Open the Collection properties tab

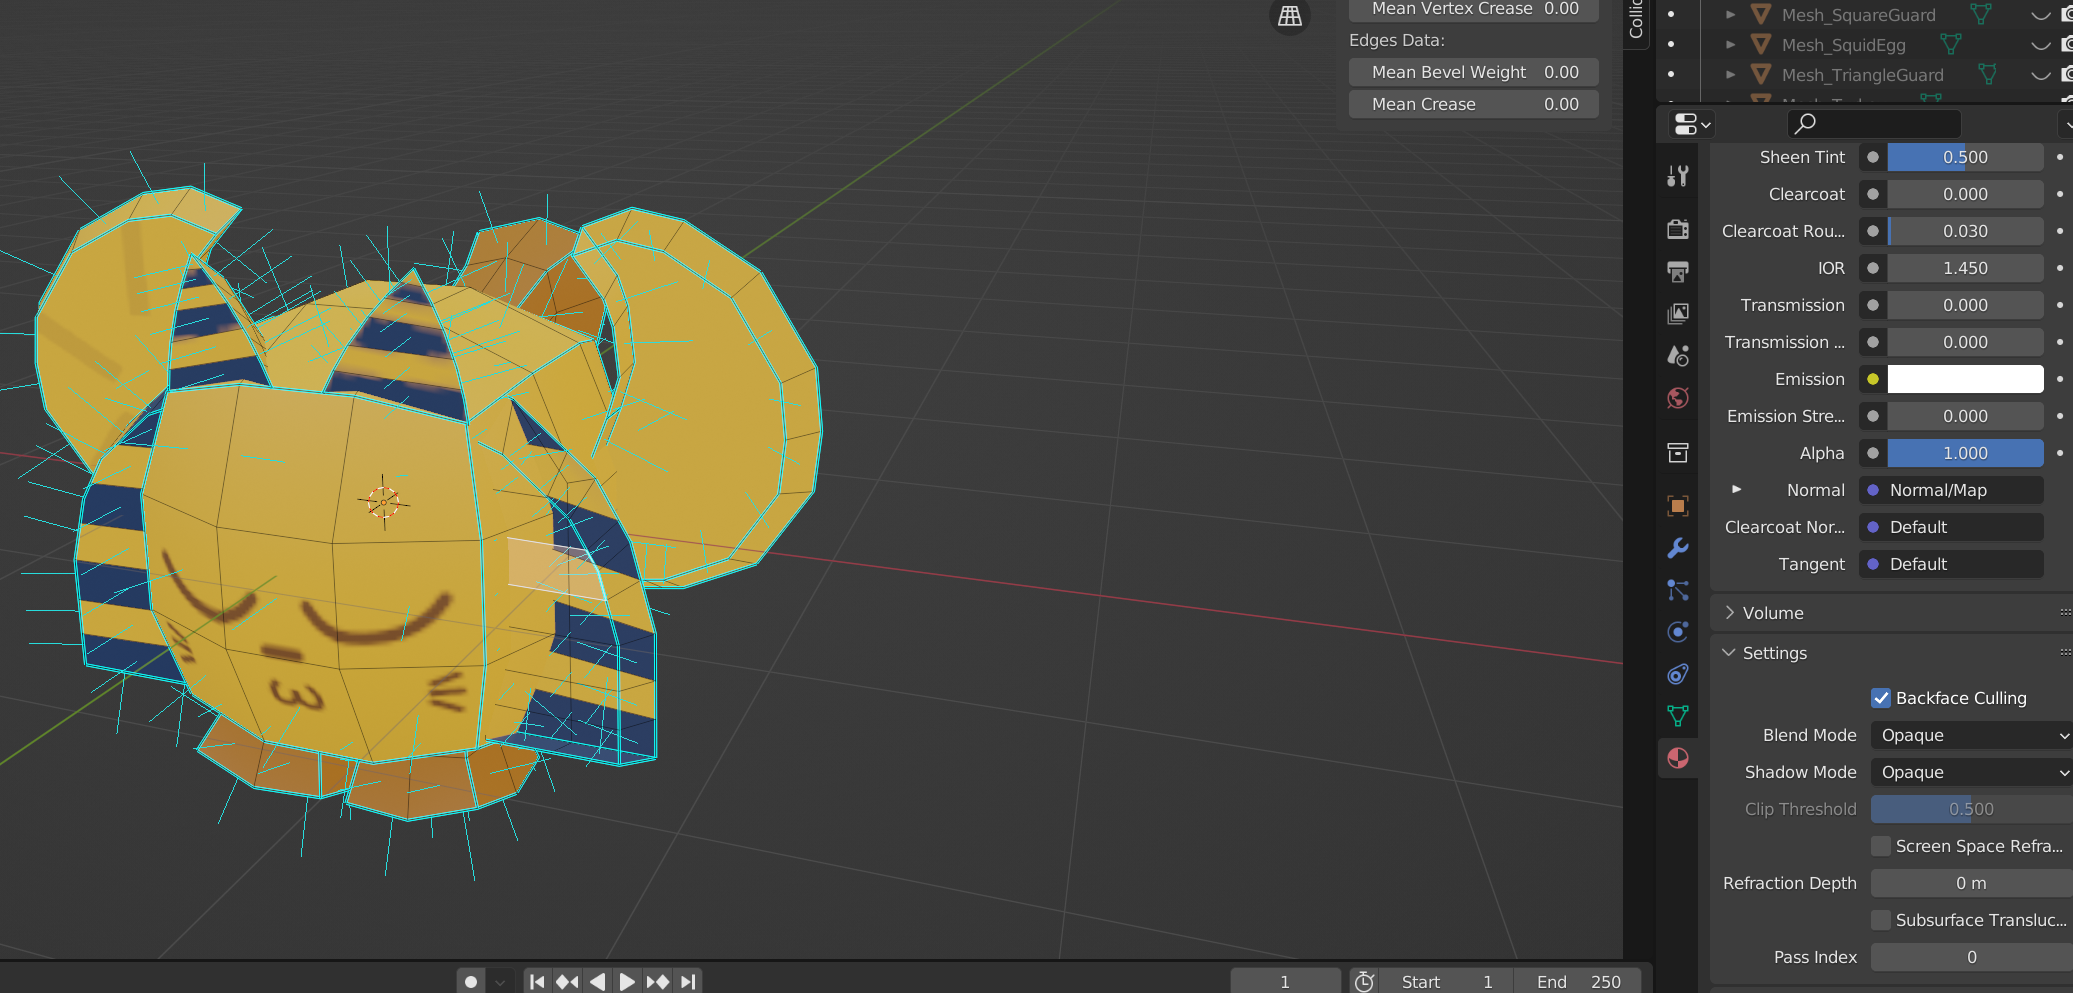pyautogui.click(x=1678, y=452)
